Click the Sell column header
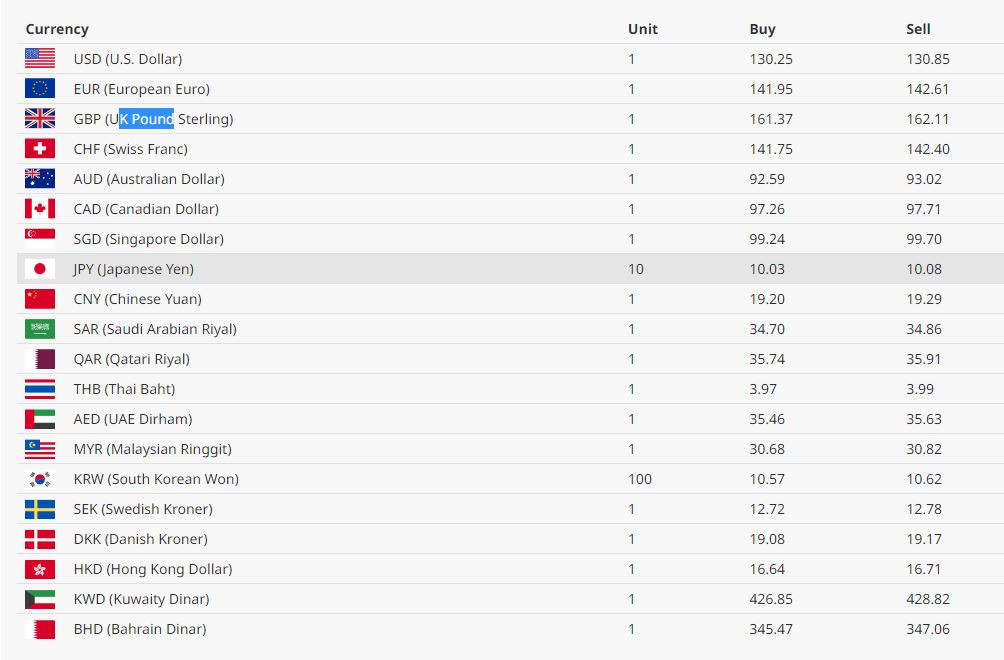This screenshot has height=660, width=1004. pyautogui.click(x=918, y=29)
